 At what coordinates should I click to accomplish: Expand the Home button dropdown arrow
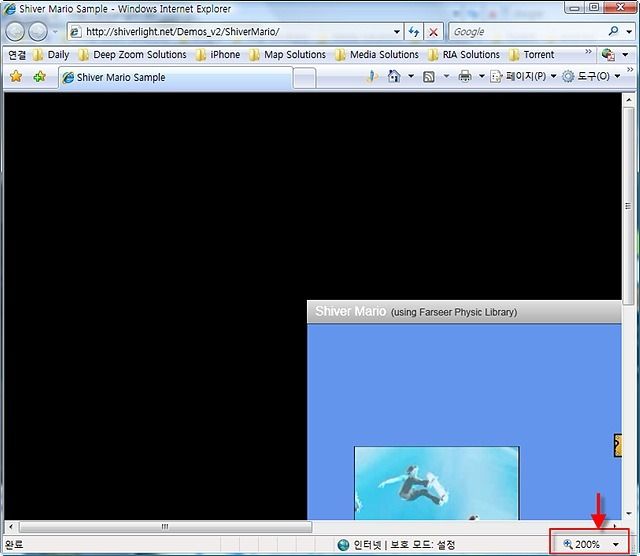click(x=411, y=76)
